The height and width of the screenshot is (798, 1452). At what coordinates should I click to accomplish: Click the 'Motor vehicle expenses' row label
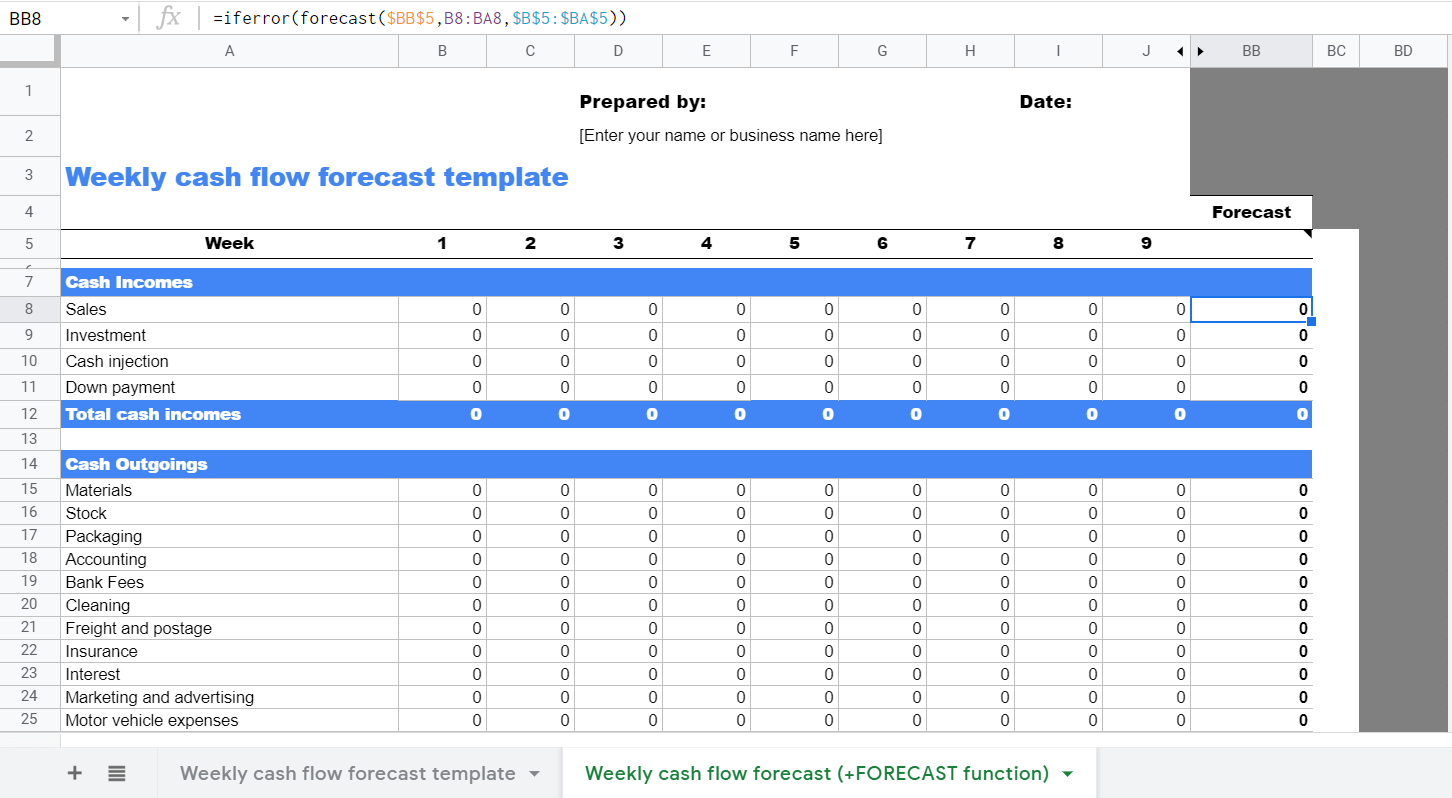coord(151,720)
